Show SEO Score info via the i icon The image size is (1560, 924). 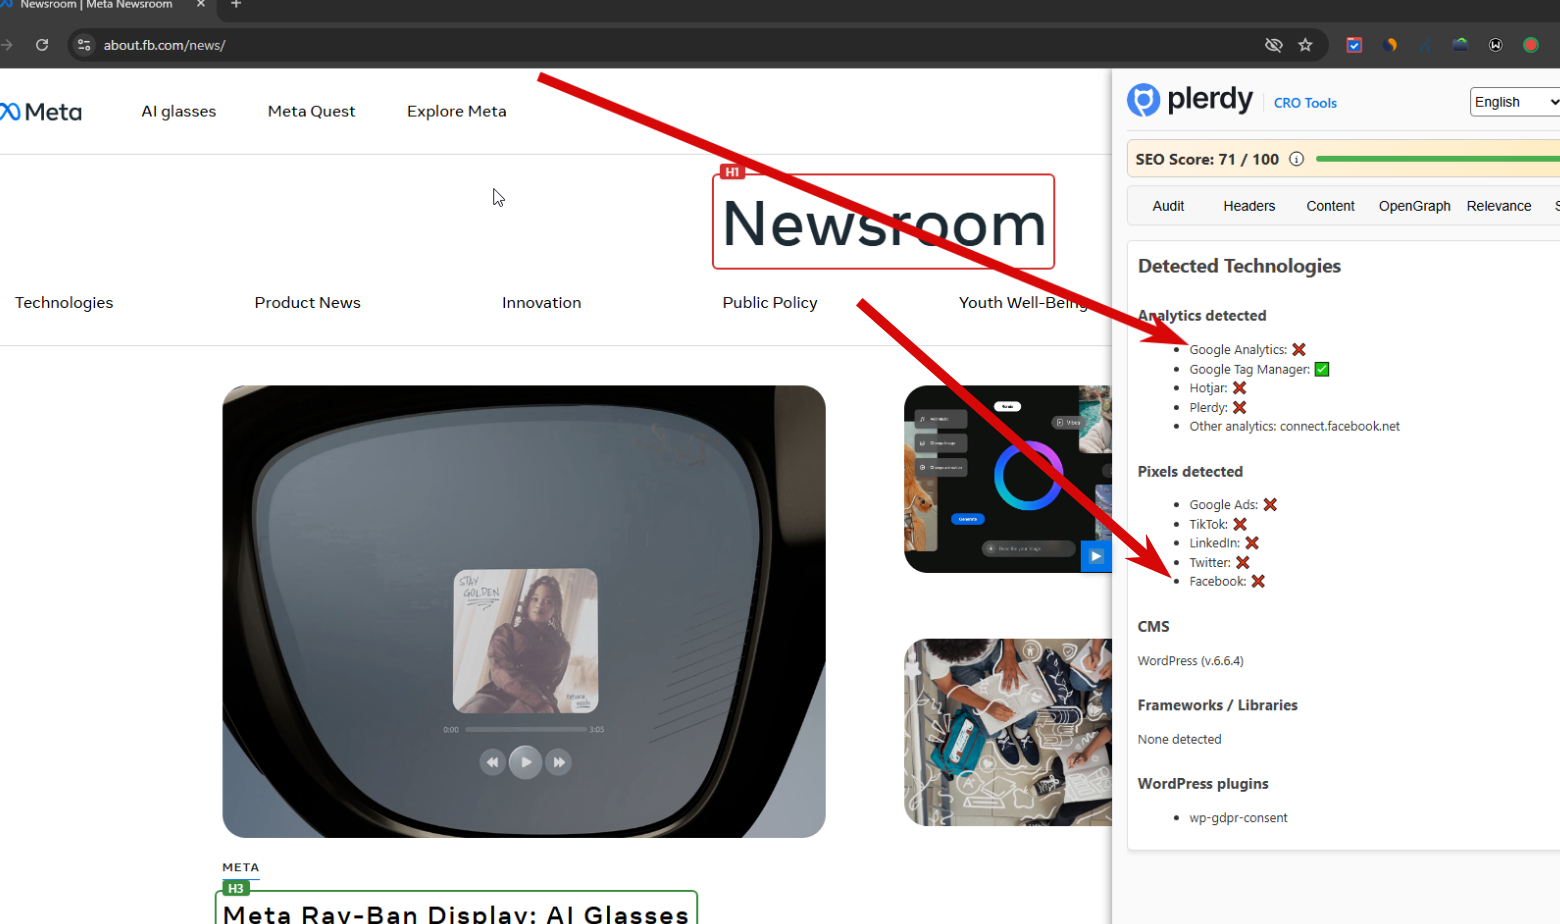pos(1296,159)
